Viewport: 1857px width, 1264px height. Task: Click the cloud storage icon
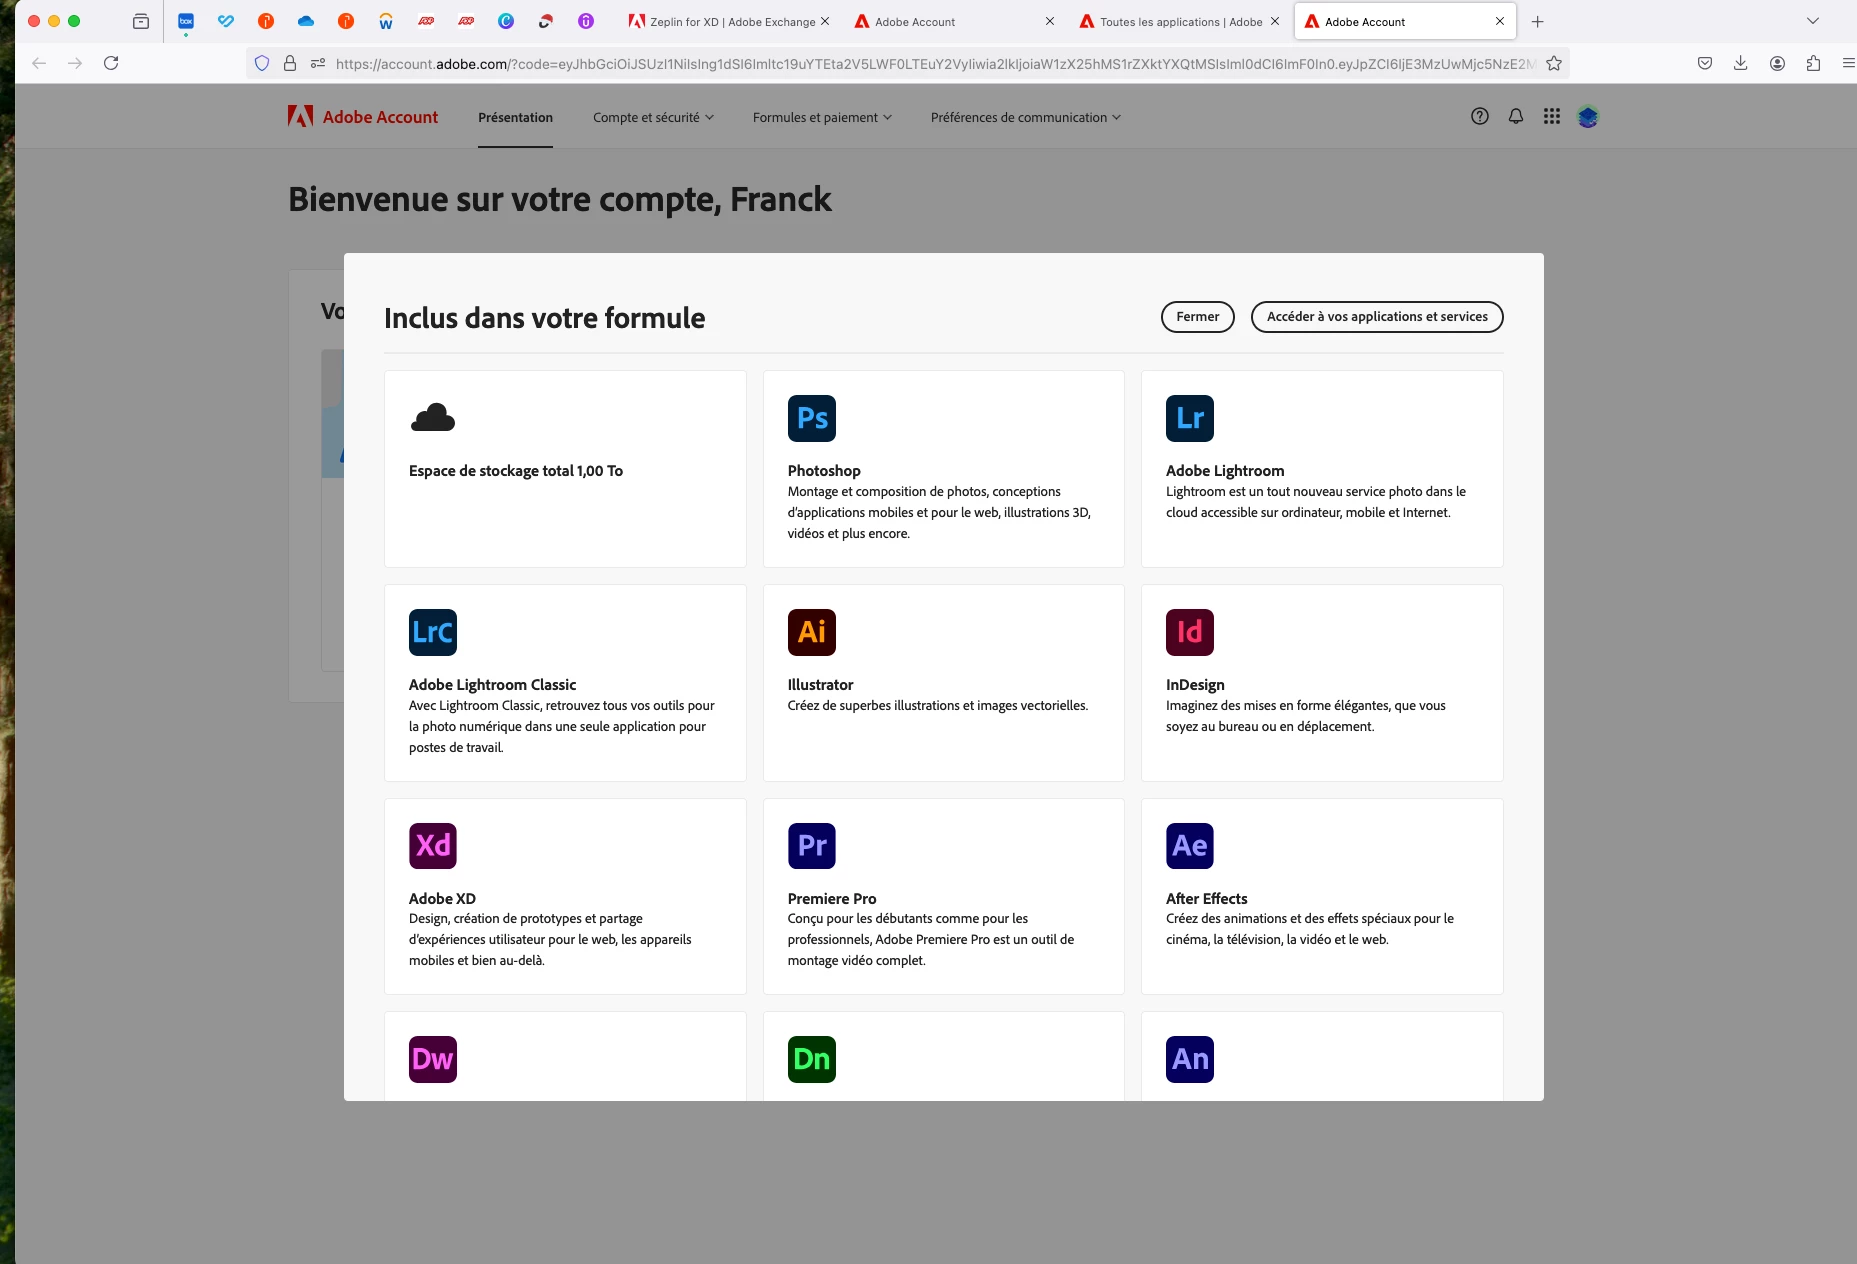(x=433, y=418)
